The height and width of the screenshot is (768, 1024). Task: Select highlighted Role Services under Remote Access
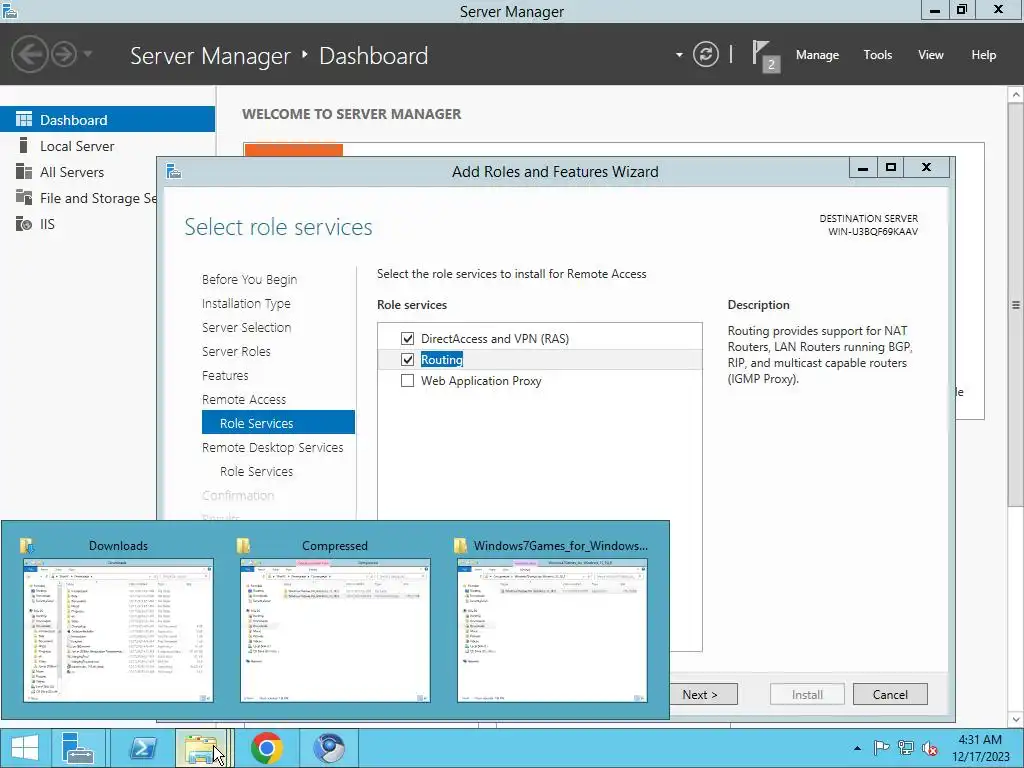tap(278, 423)
